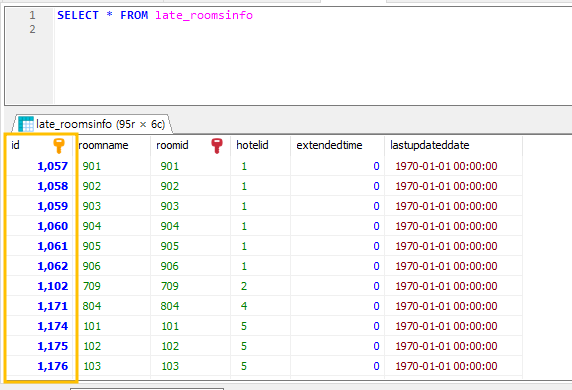
Task: Click the FROM keyword in the query
Action: [x=134, y=15]
